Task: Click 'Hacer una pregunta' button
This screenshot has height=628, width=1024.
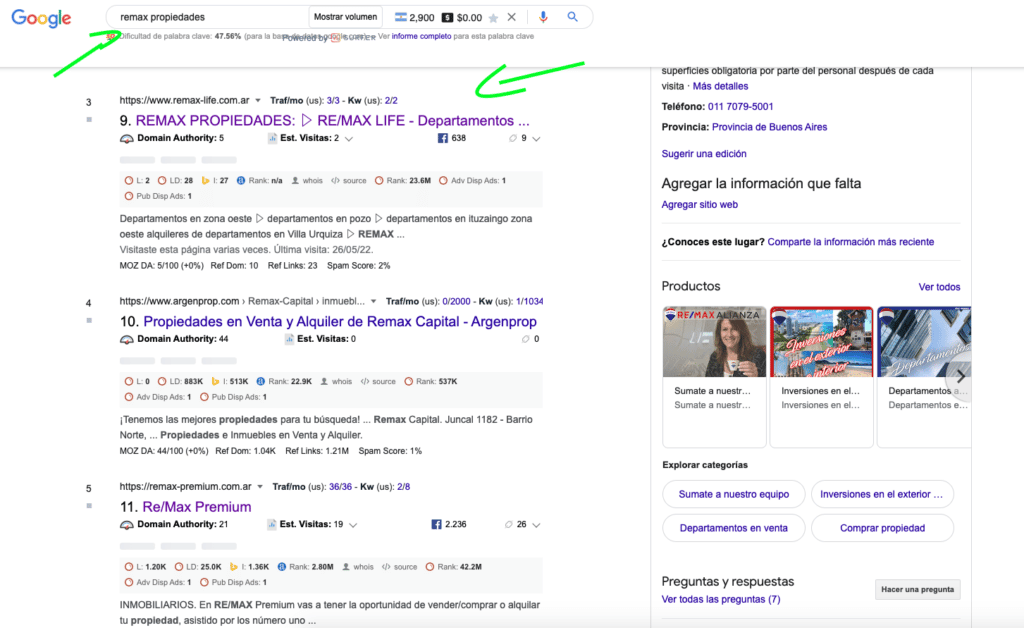Action: pyautogui.click(x=918, y=589)
